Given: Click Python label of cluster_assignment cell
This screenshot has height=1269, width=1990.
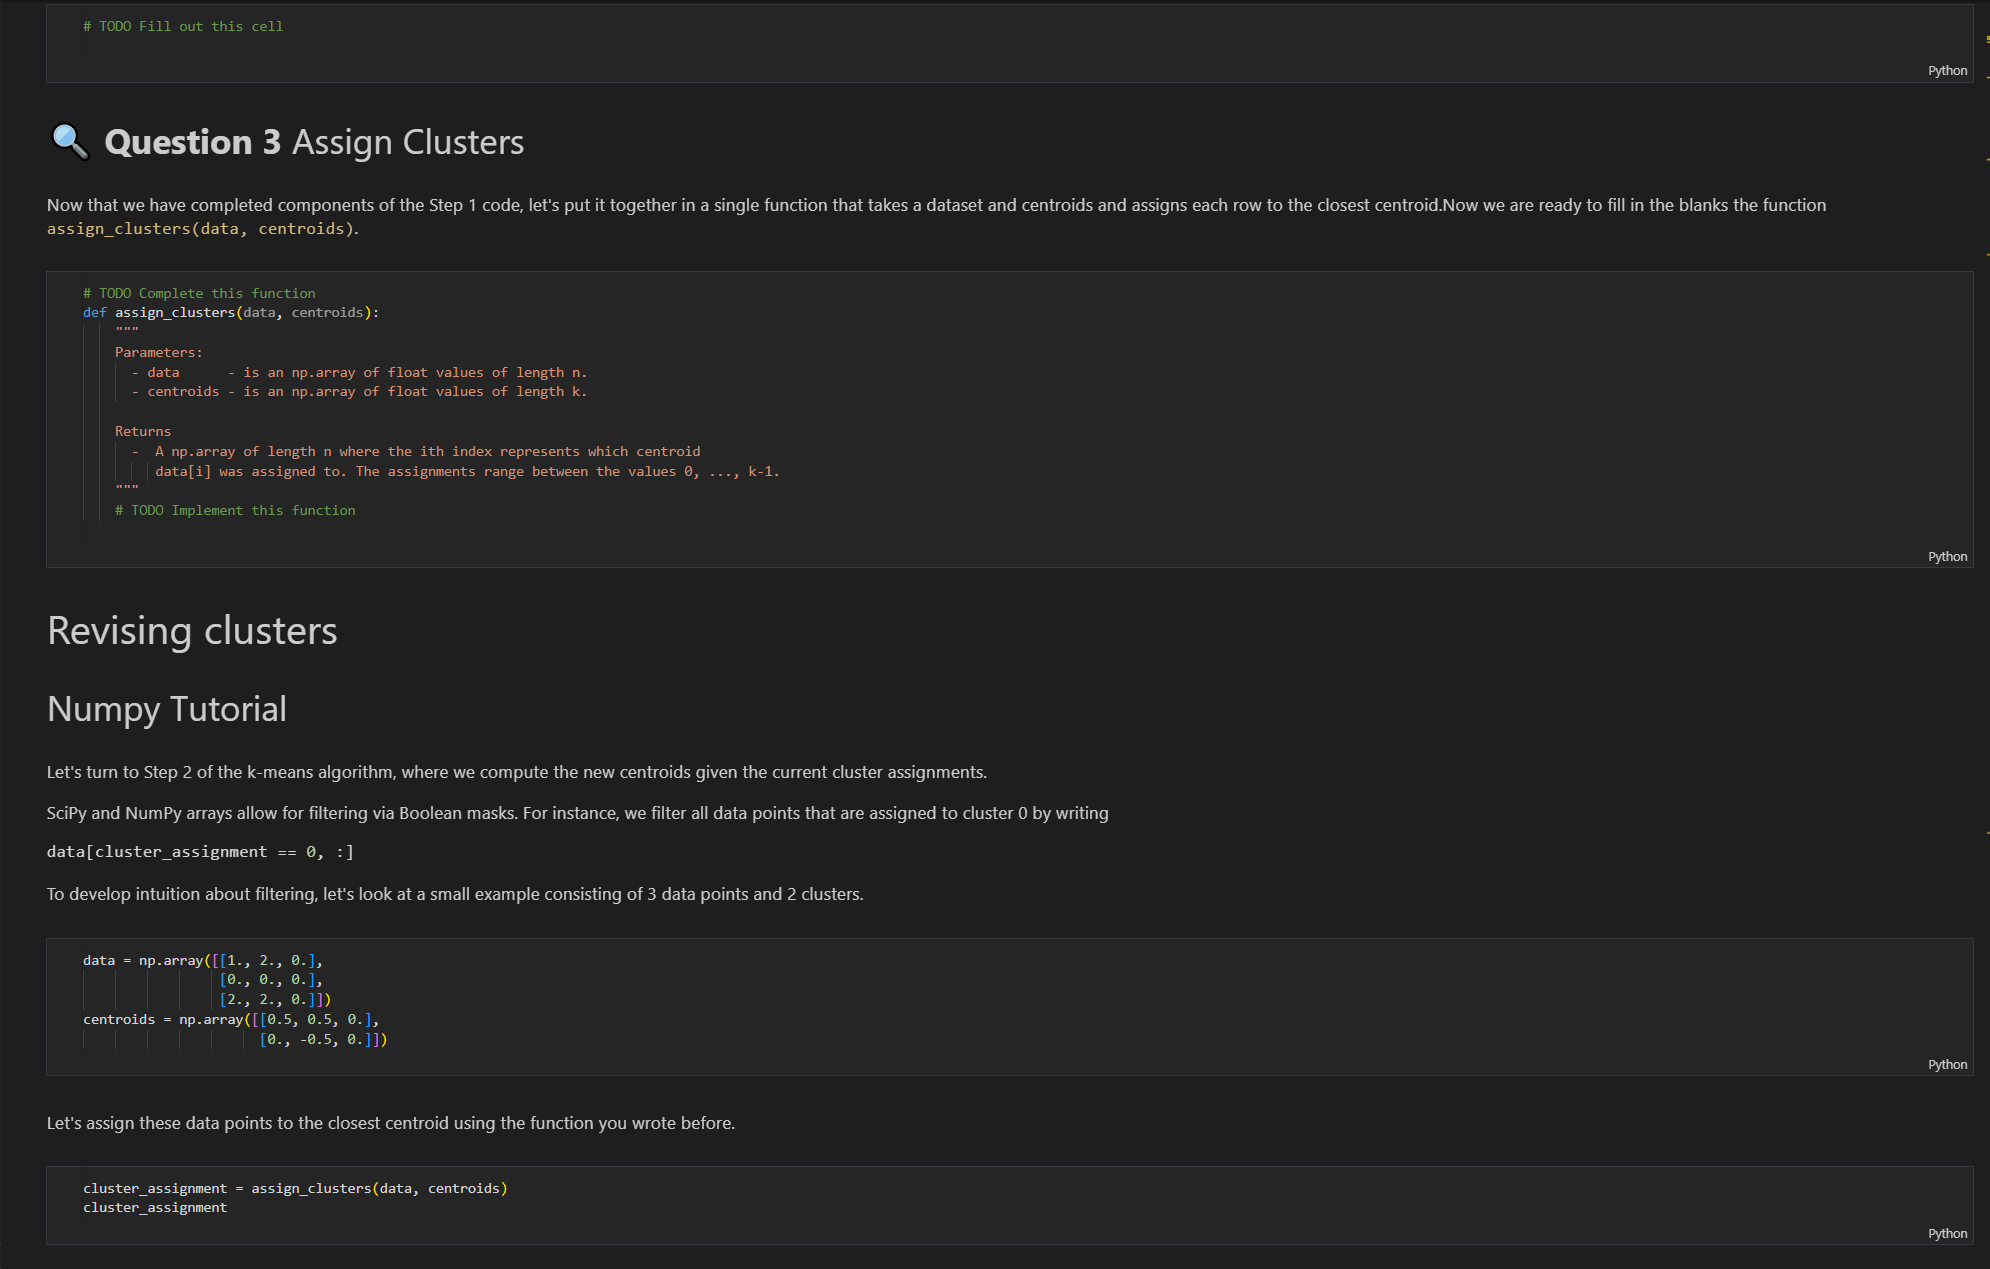Looking at the screenshot, I should [1946, 1234].
